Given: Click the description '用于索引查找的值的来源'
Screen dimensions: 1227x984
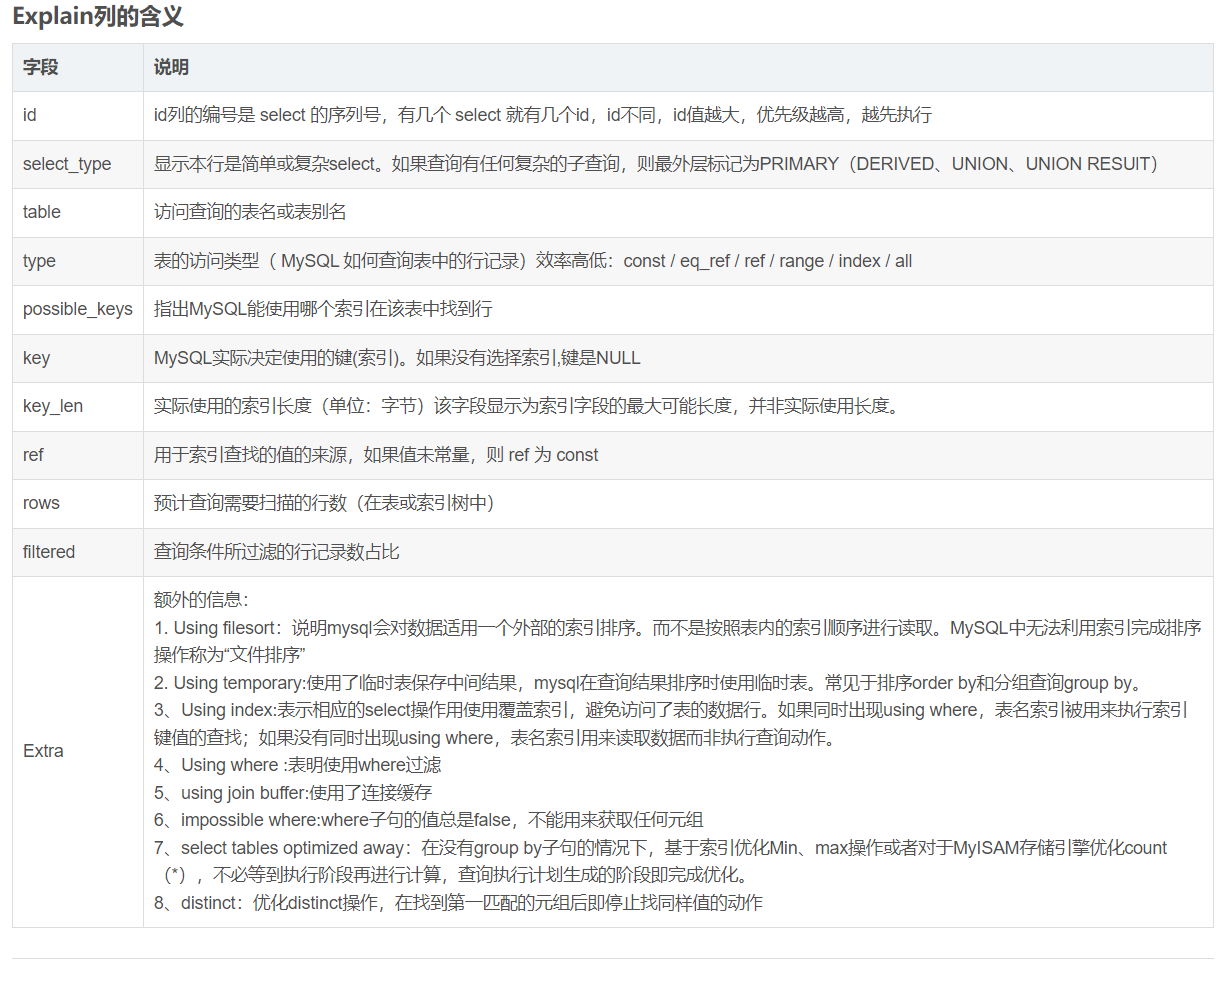Looking at the screenshot, I should 376,455.
